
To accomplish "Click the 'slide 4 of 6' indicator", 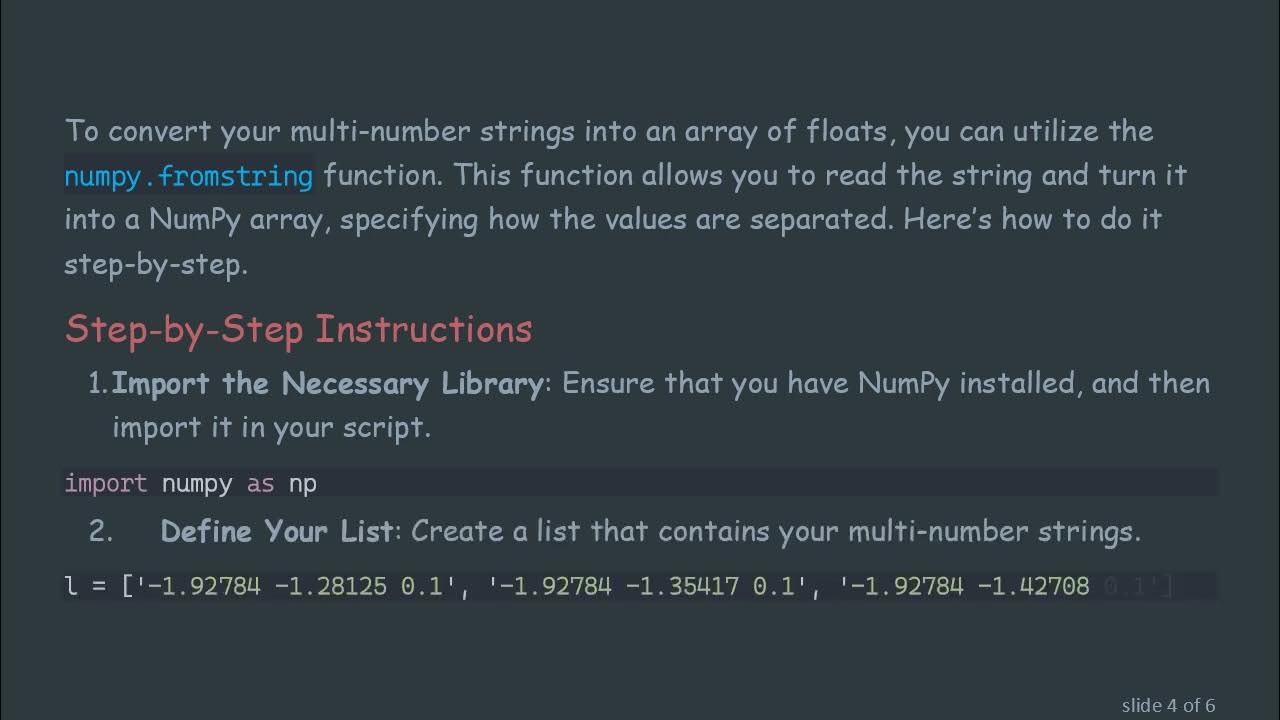I will (x=1167, y=705).
